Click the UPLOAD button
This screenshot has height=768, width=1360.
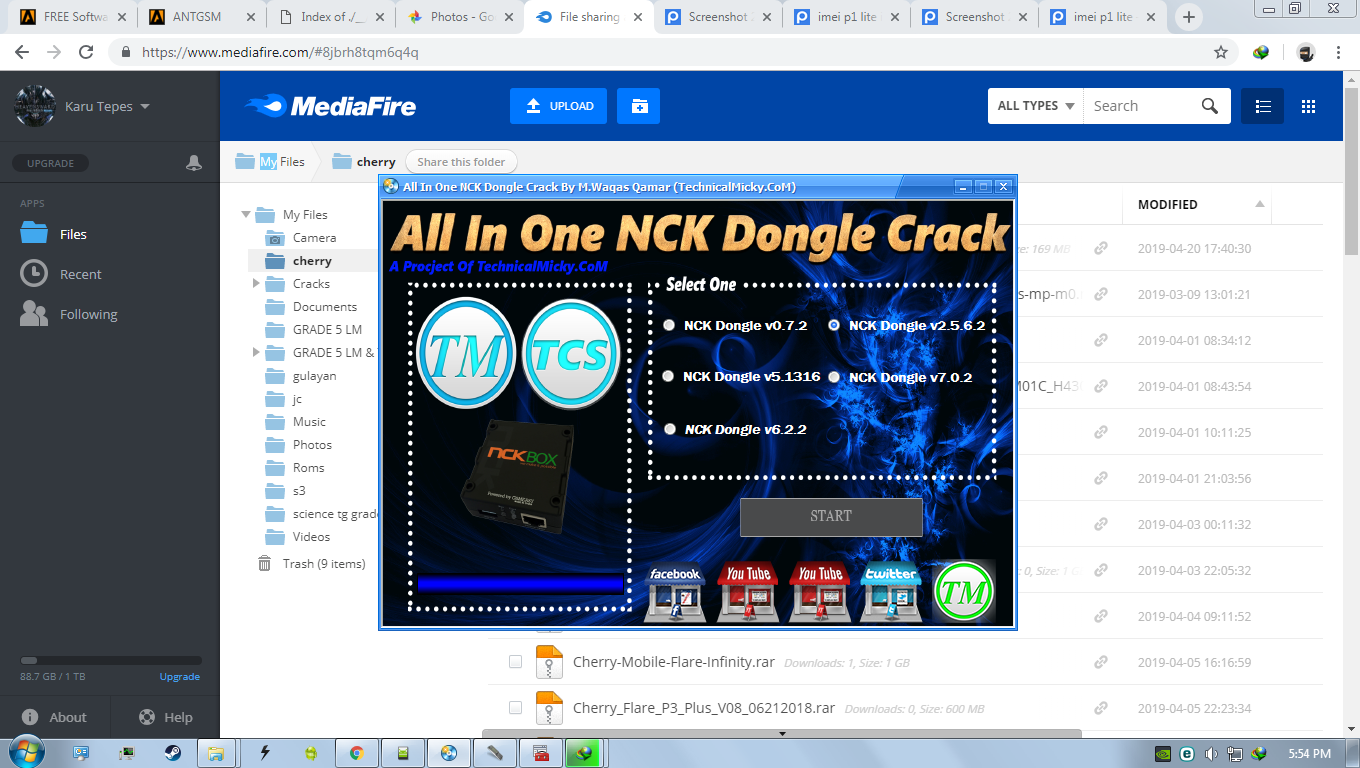tap(558, 106)
